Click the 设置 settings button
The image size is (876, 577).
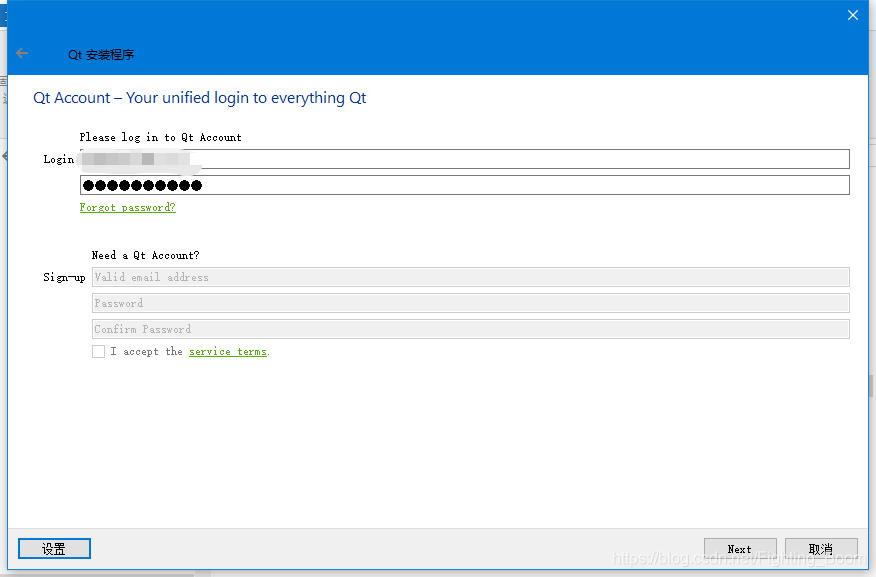[54, 549]
